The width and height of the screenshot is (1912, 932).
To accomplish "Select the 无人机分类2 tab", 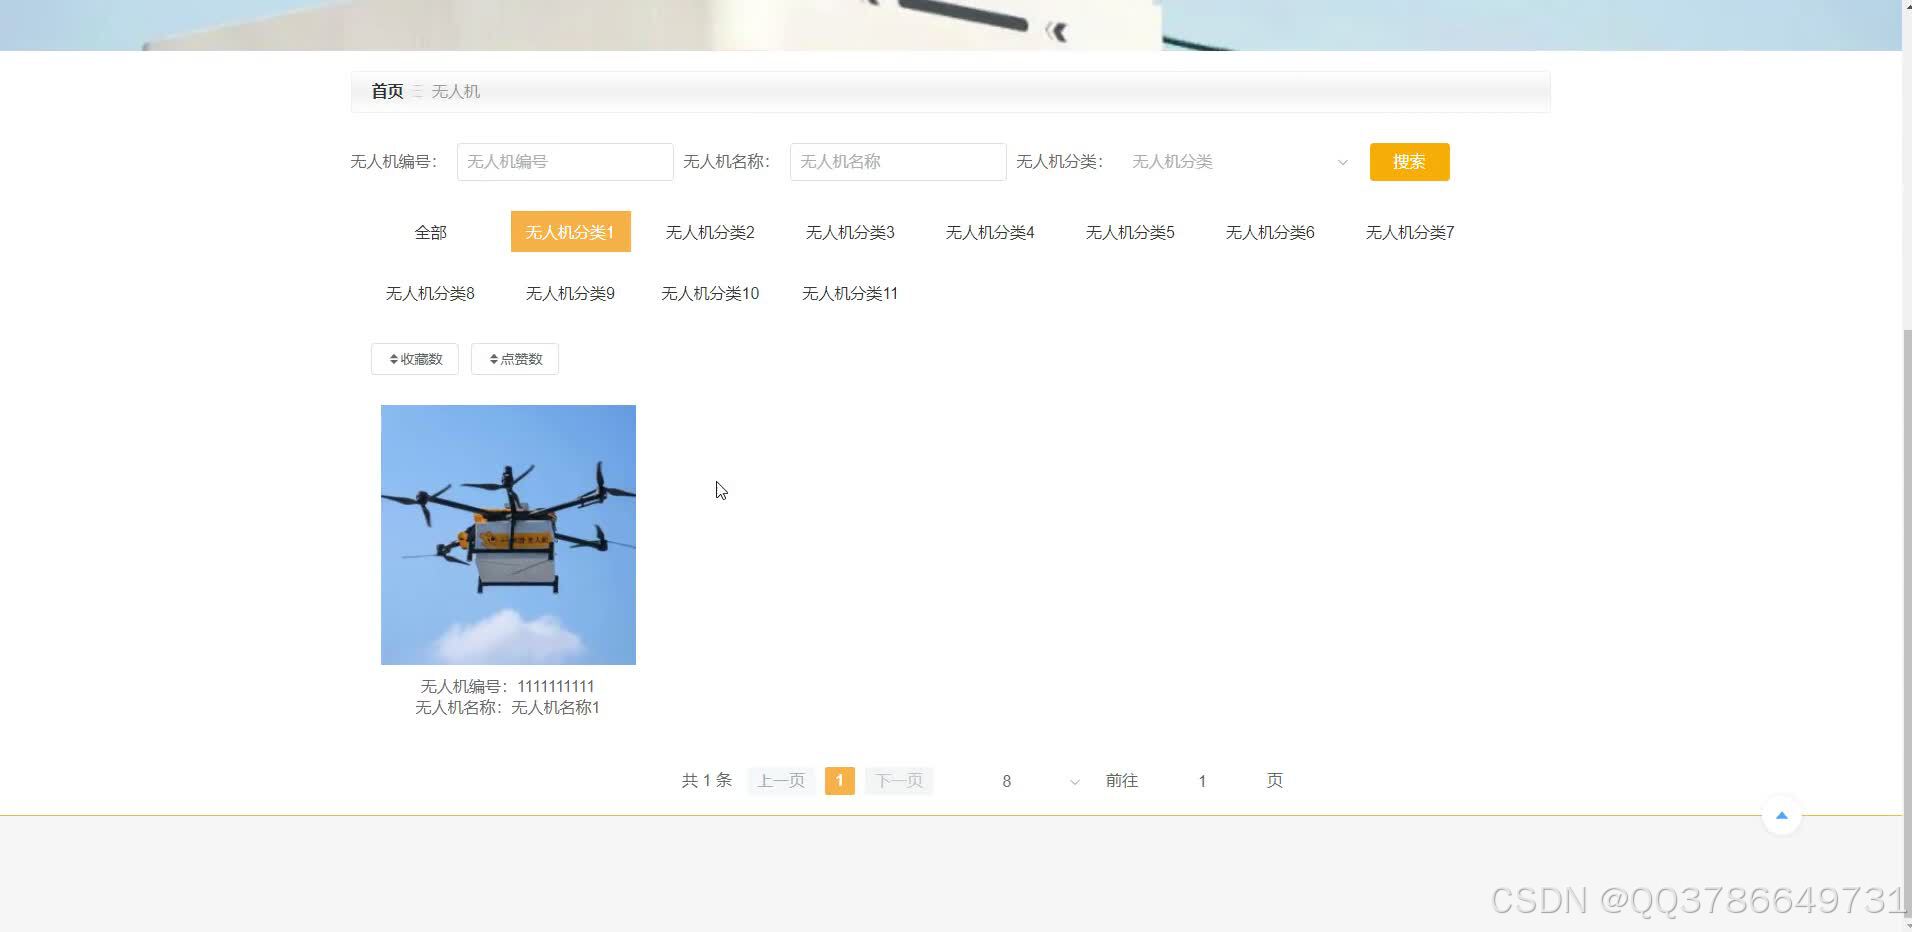I will [x=710, y=232].
